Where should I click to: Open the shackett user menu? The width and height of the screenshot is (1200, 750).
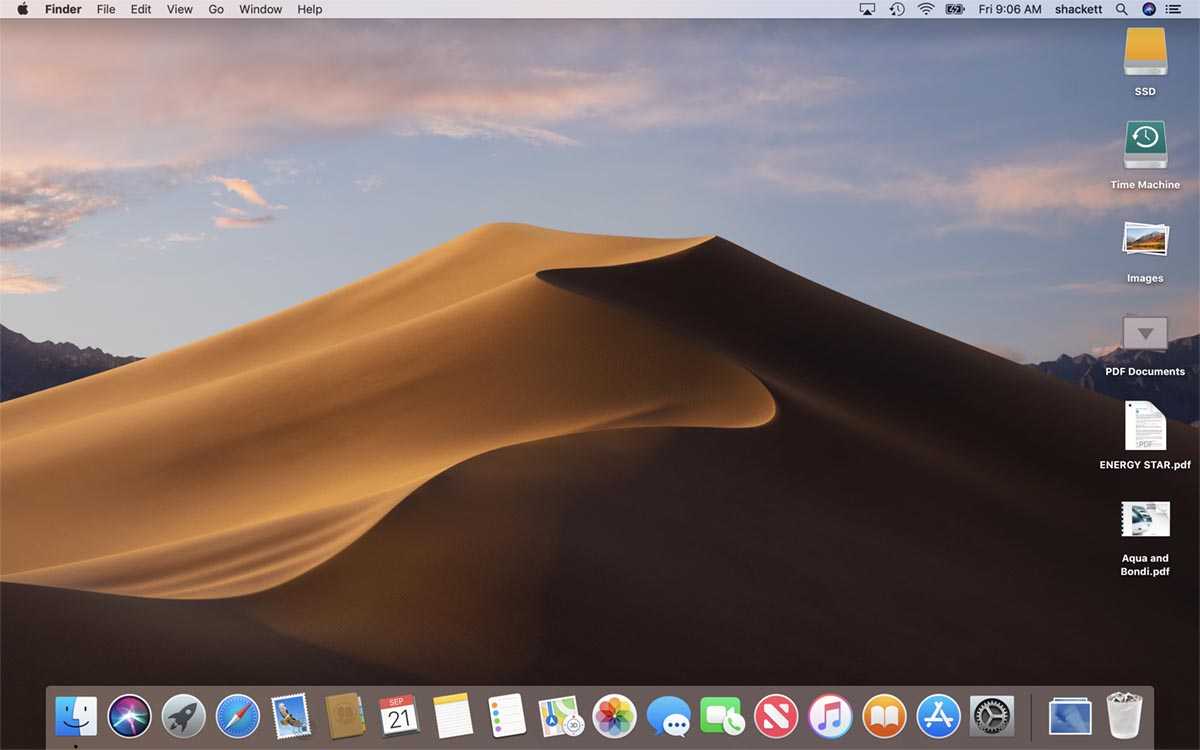[x=1077, y=9]
